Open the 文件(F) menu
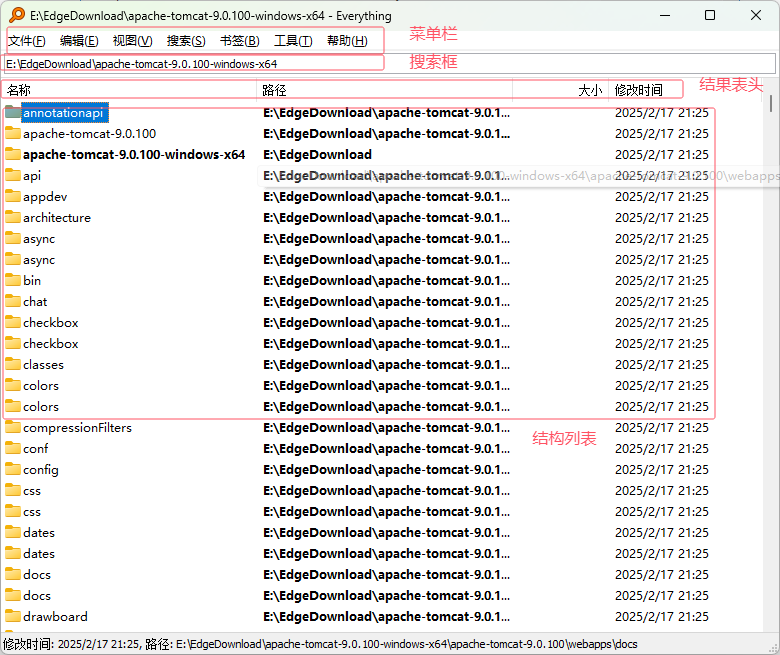 pos(27,41)
